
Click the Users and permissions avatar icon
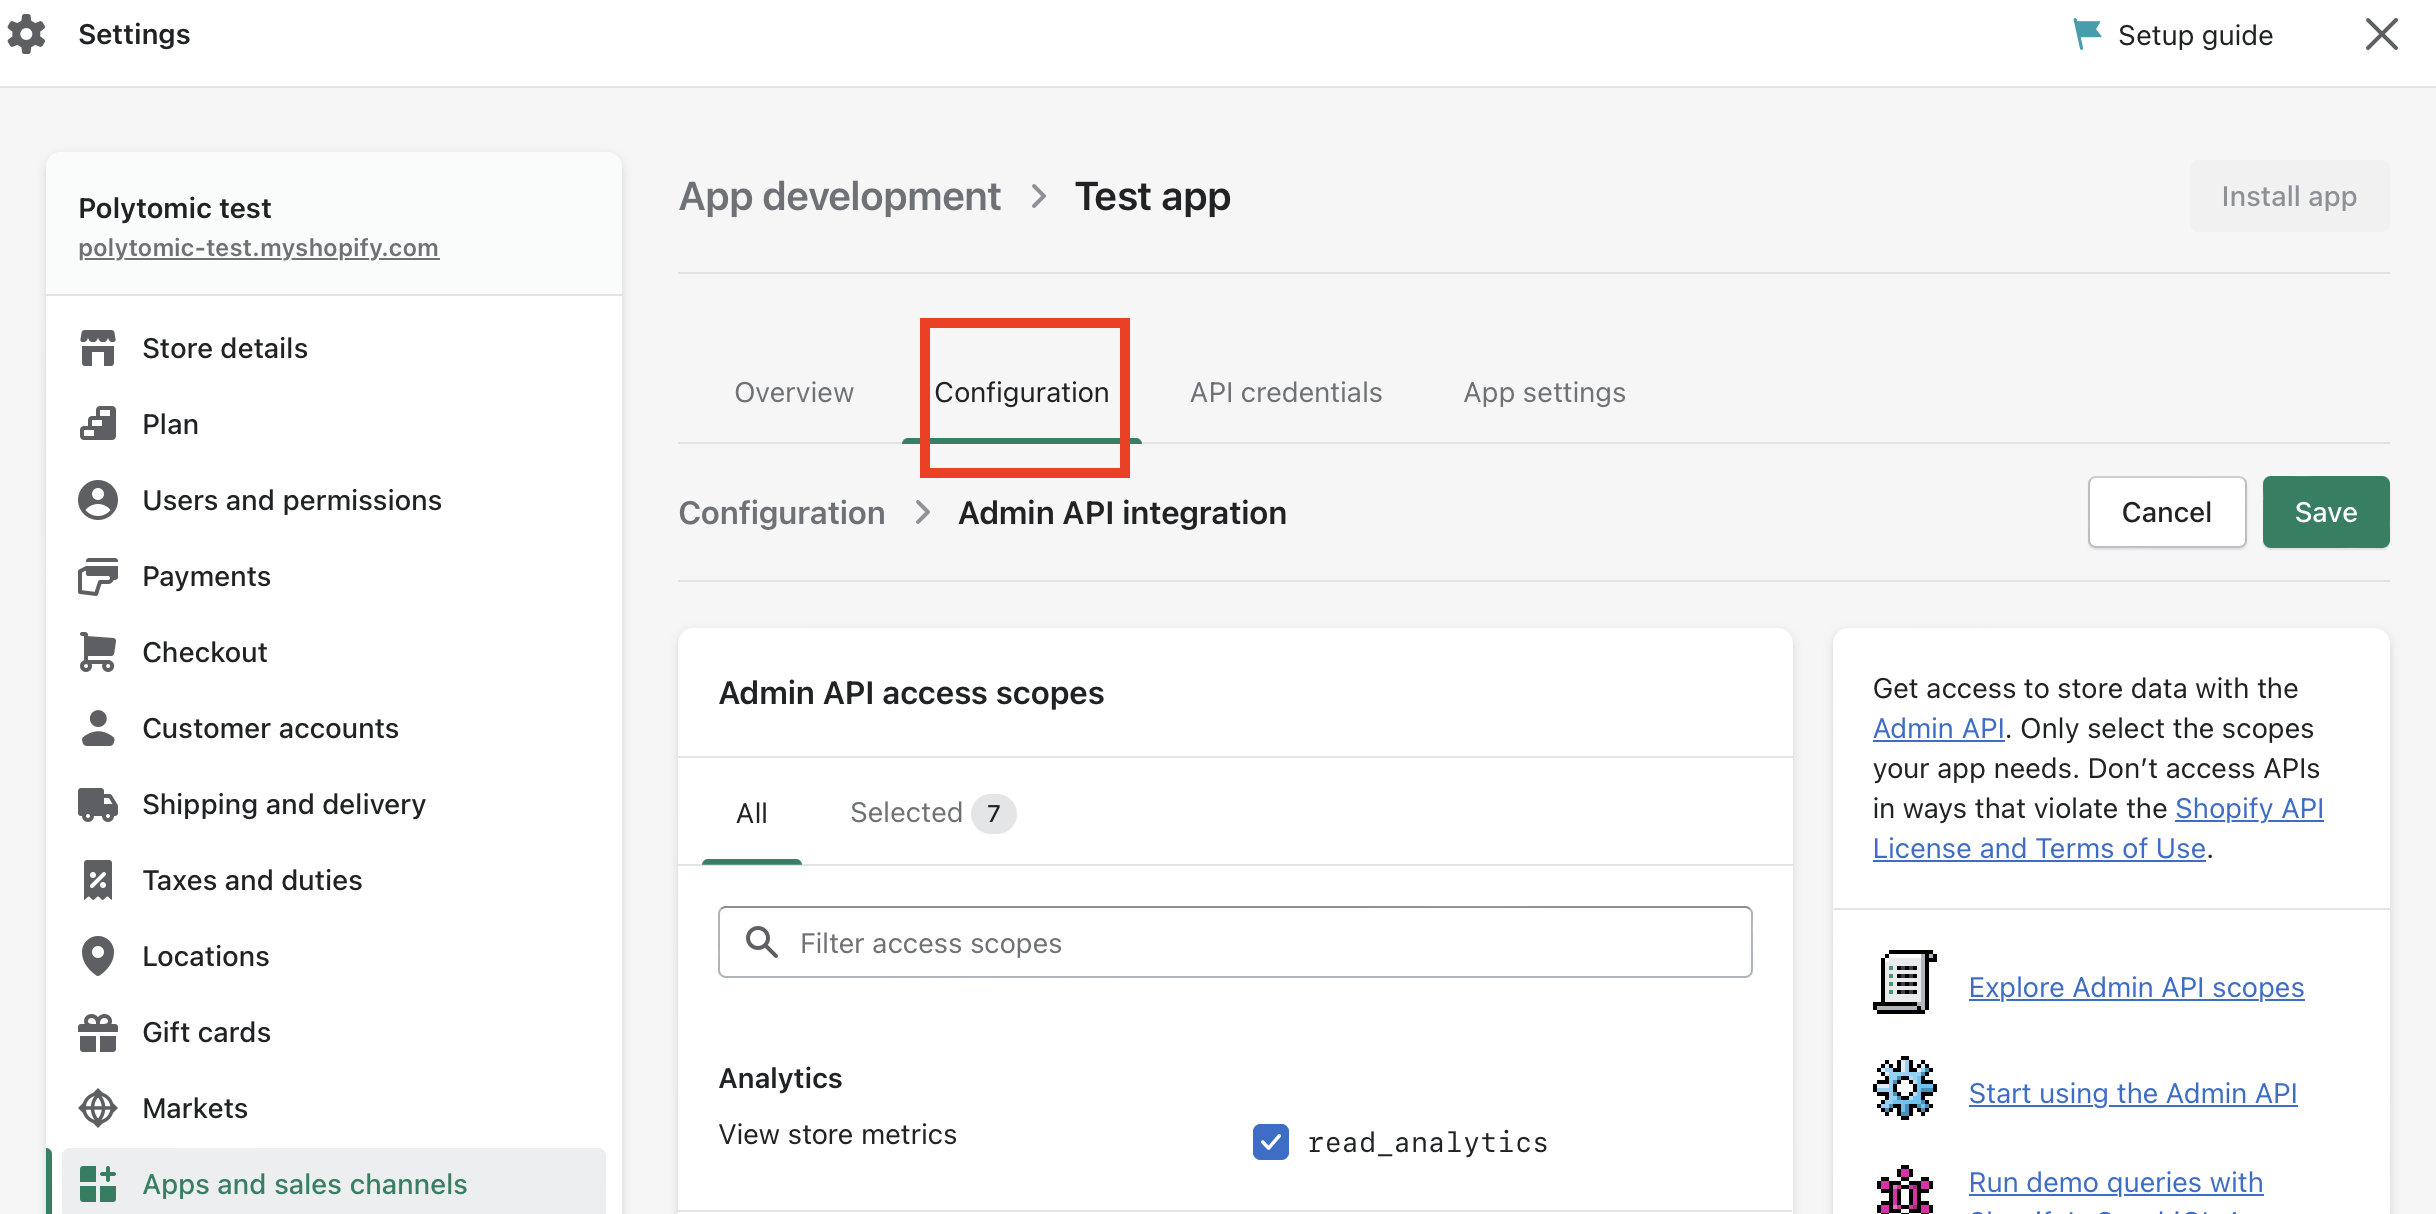[x=98, y=500]
